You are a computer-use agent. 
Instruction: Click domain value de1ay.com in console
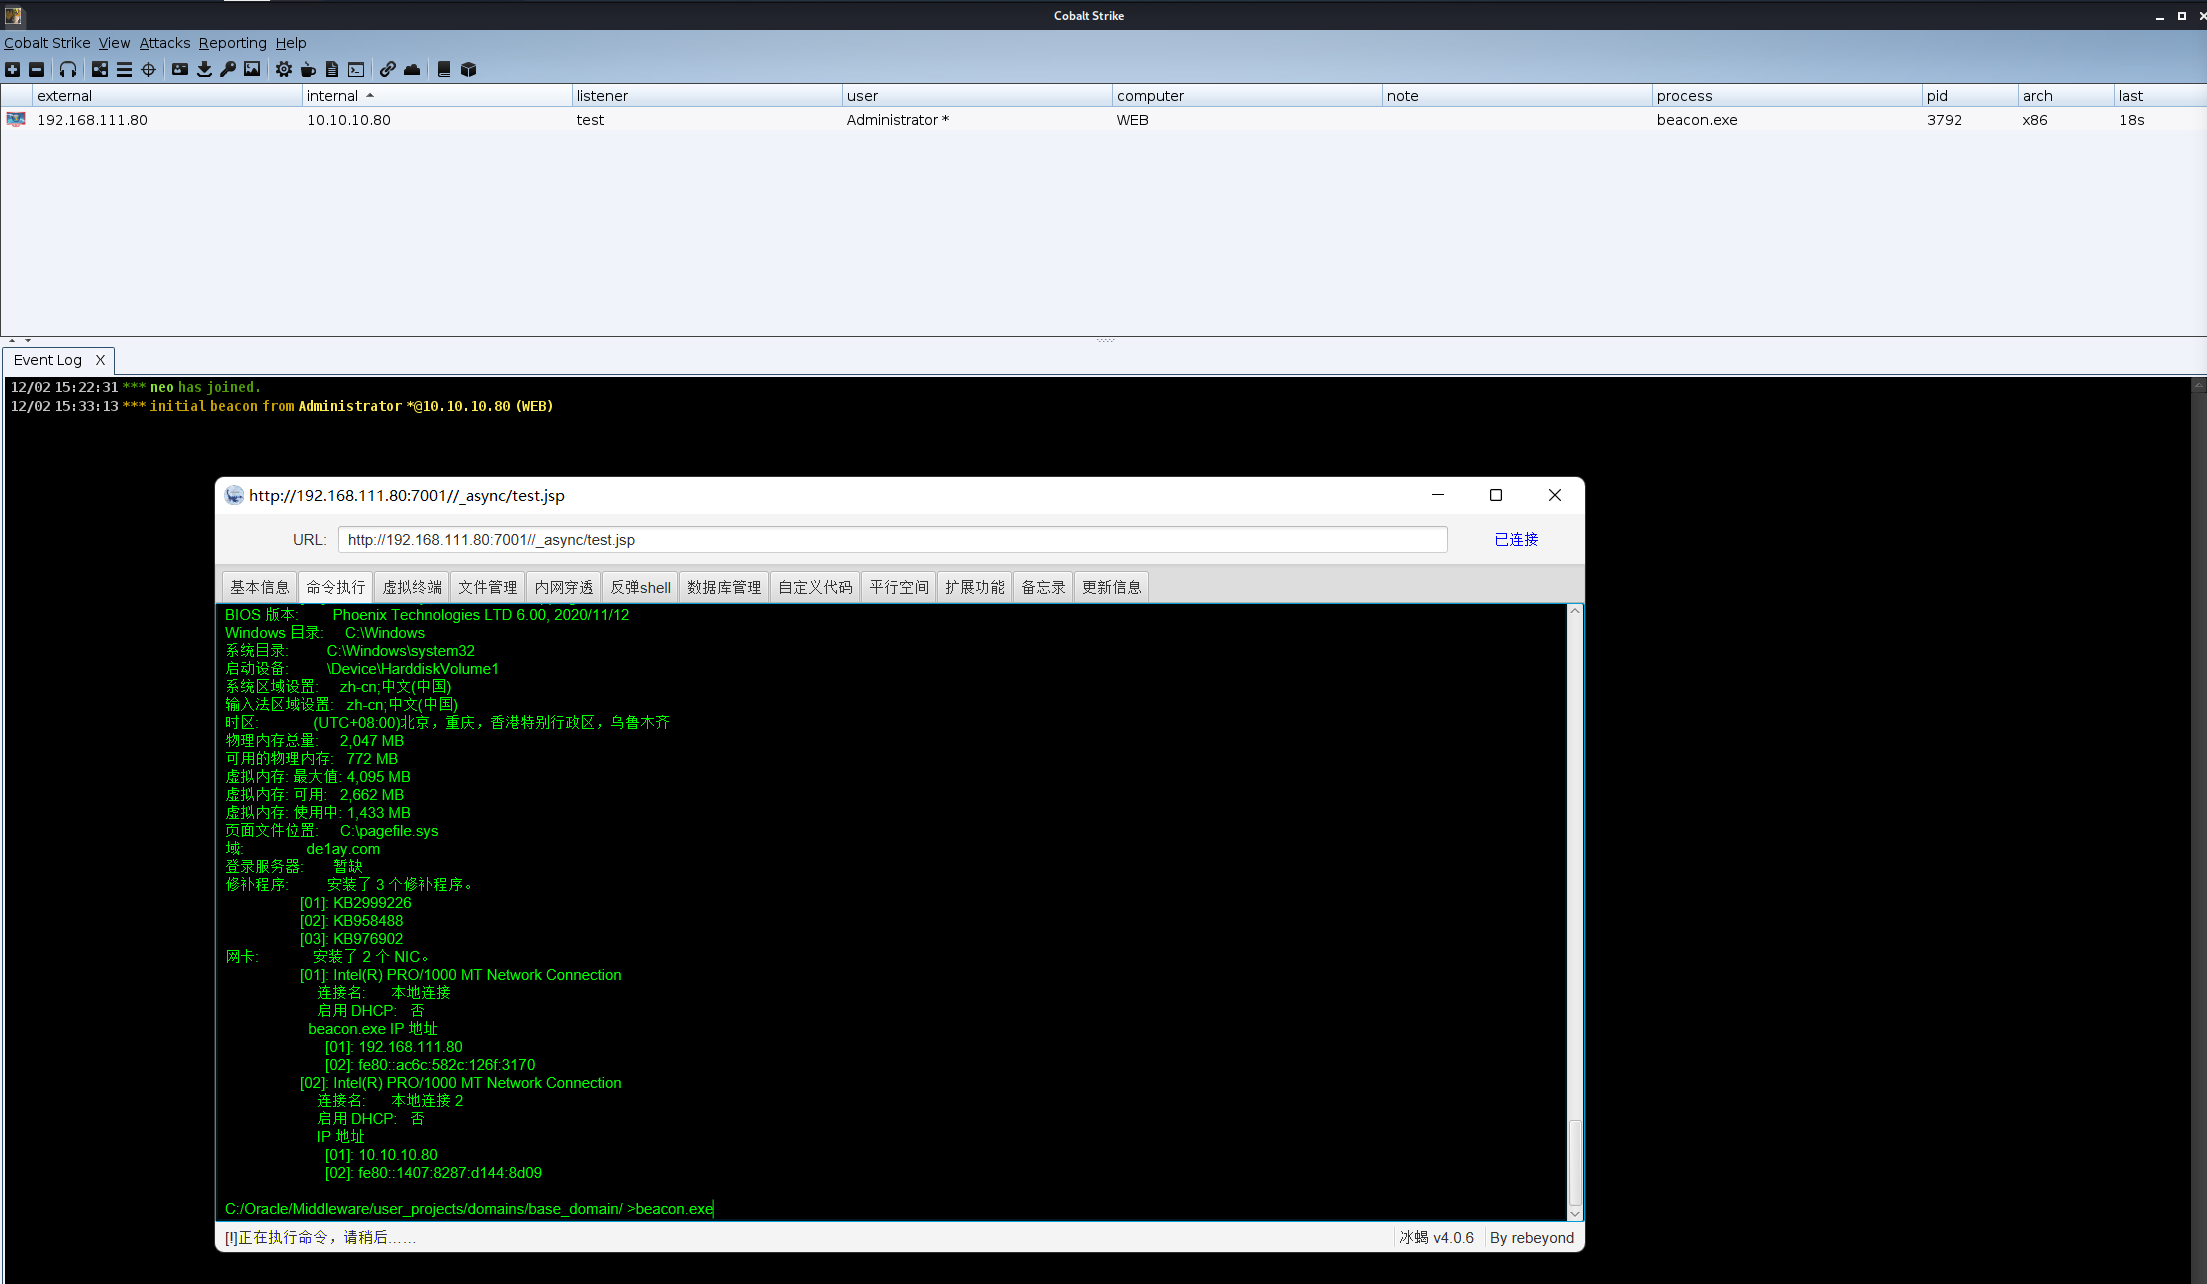pos(343,849)
